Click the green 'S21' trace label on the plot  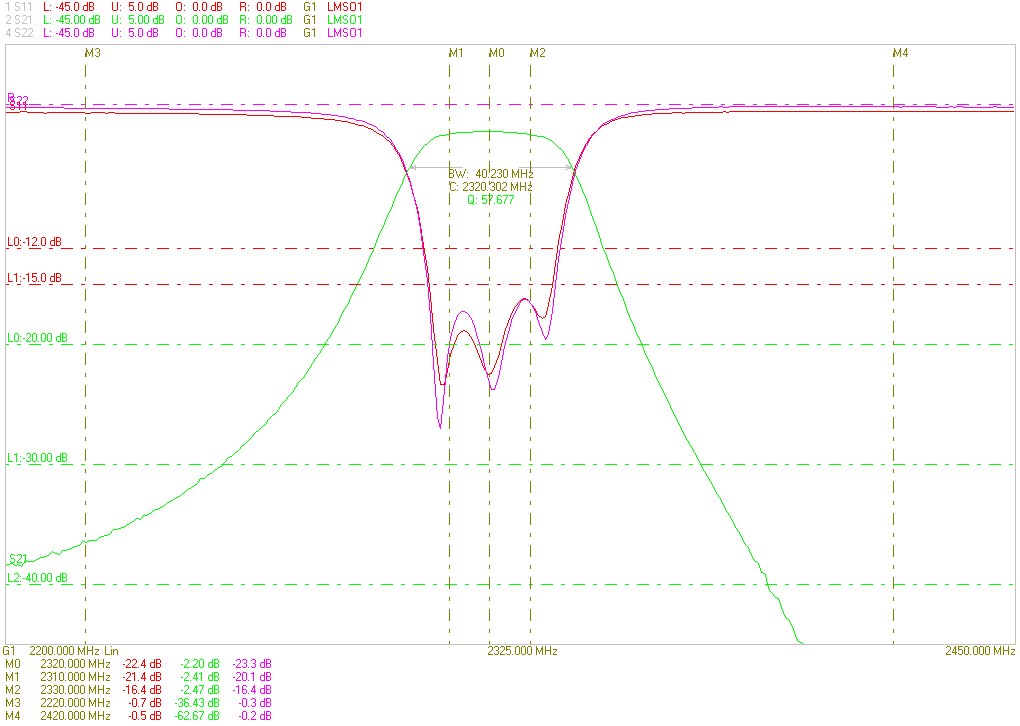pos(18,559)
